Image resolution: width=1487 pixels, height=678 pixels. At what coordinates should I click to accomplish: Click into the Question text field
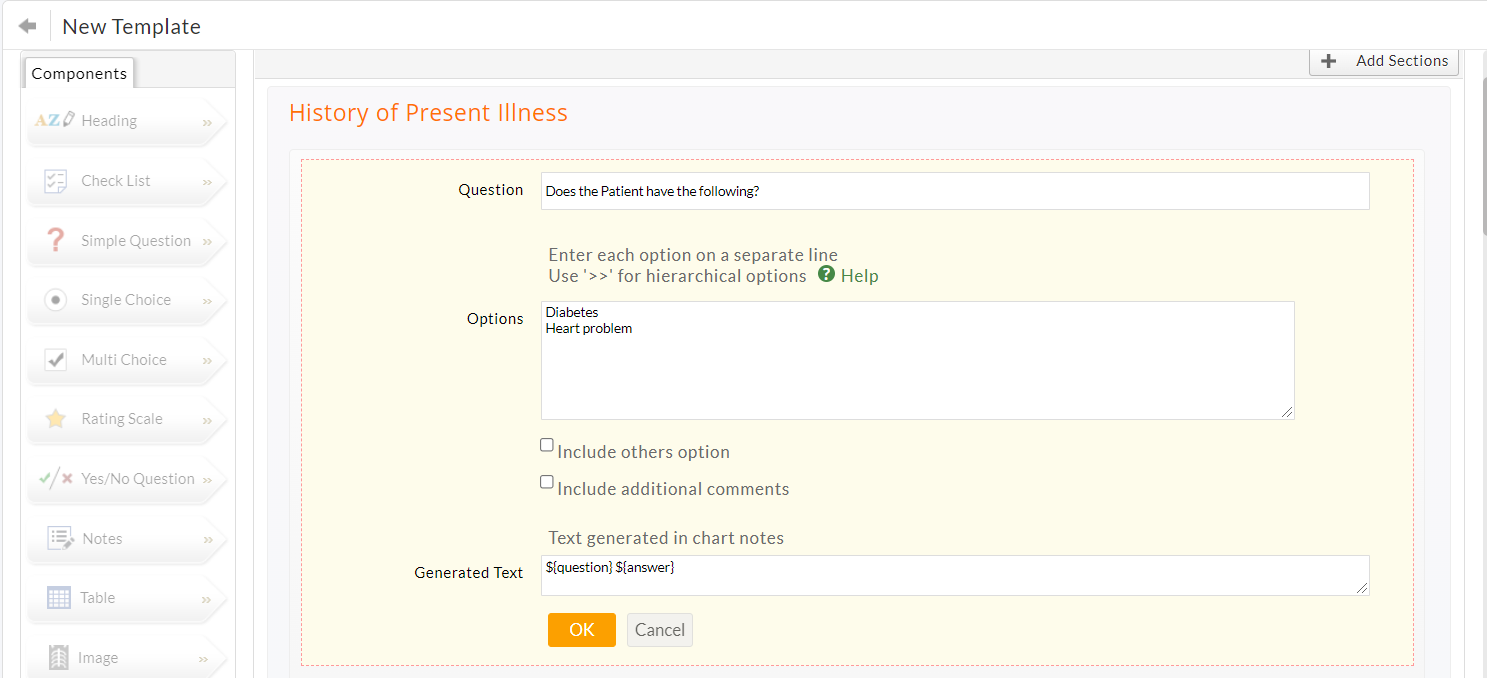954,191
